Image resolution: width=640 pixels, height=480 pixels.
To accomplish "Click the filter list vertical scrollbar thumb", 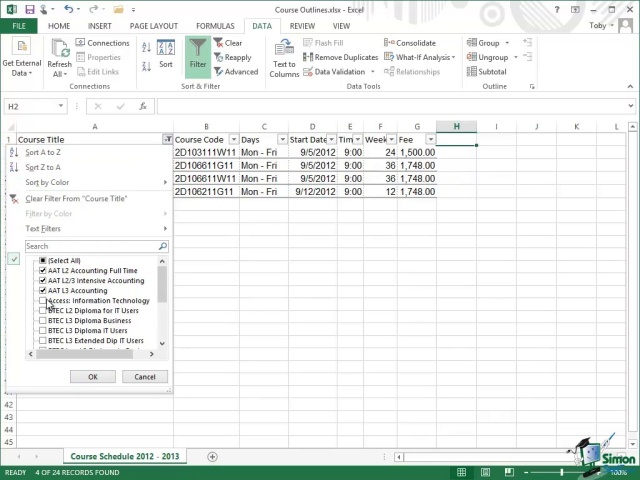I will coord(162,284).
